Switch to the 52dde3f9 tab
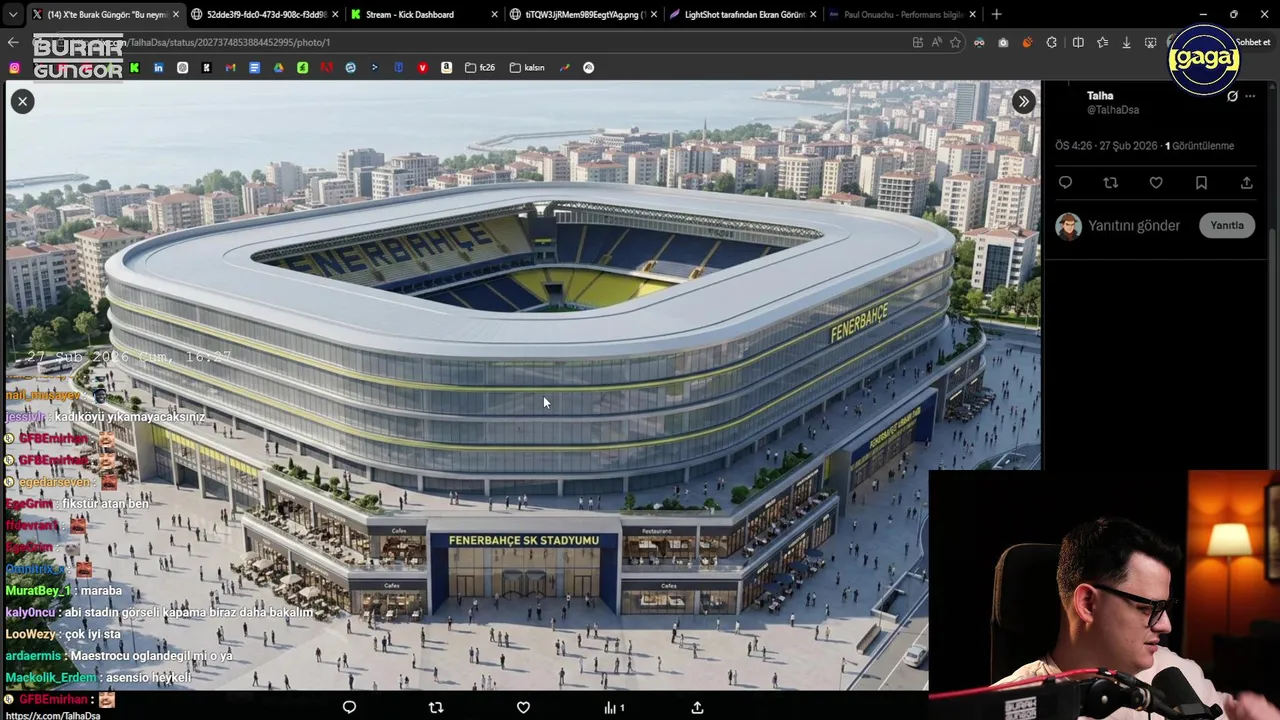1280x720 pixels. tap(264, 15)
